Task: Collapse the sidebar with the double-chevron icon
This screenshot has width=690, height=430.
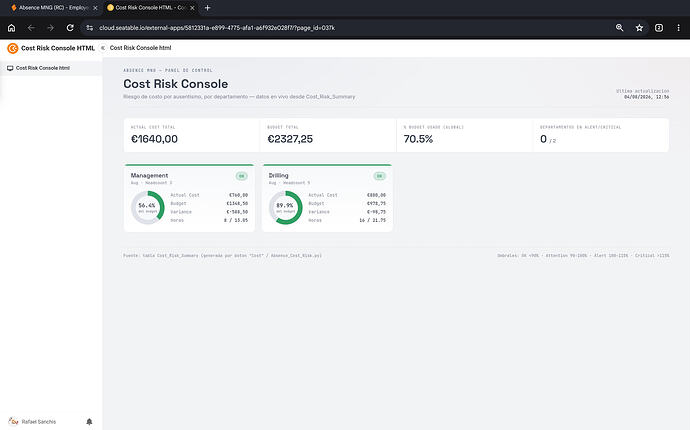Action: [103, 48]
